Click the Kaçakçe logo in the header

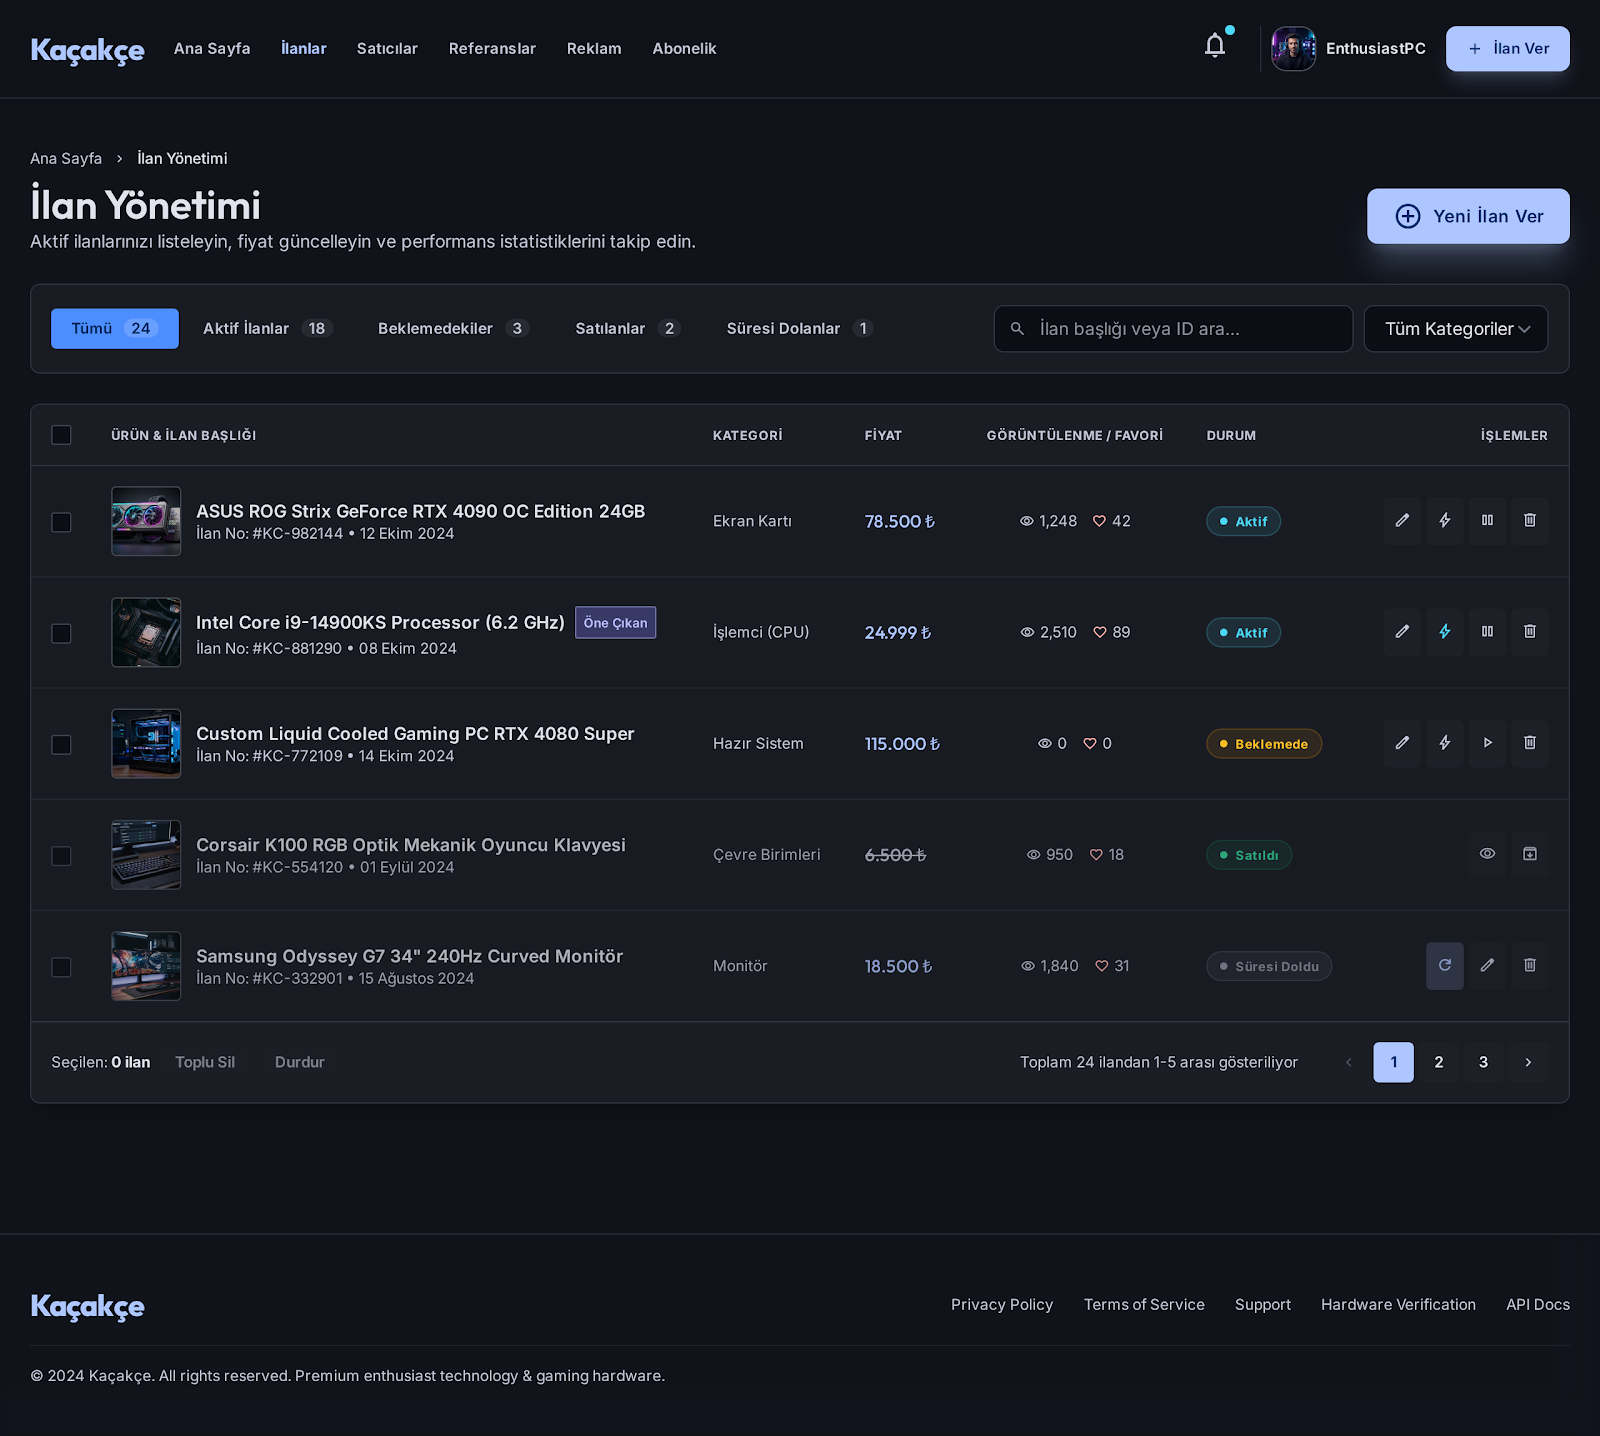click(x=87, y=49)
